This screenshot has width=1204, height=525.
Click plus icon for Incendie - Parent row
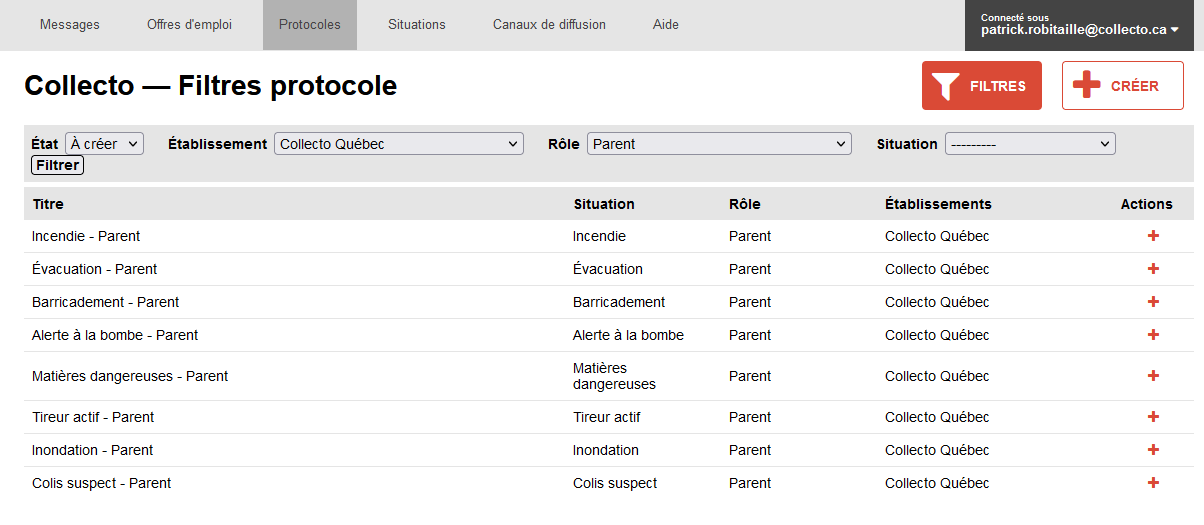coord(1153,236)
